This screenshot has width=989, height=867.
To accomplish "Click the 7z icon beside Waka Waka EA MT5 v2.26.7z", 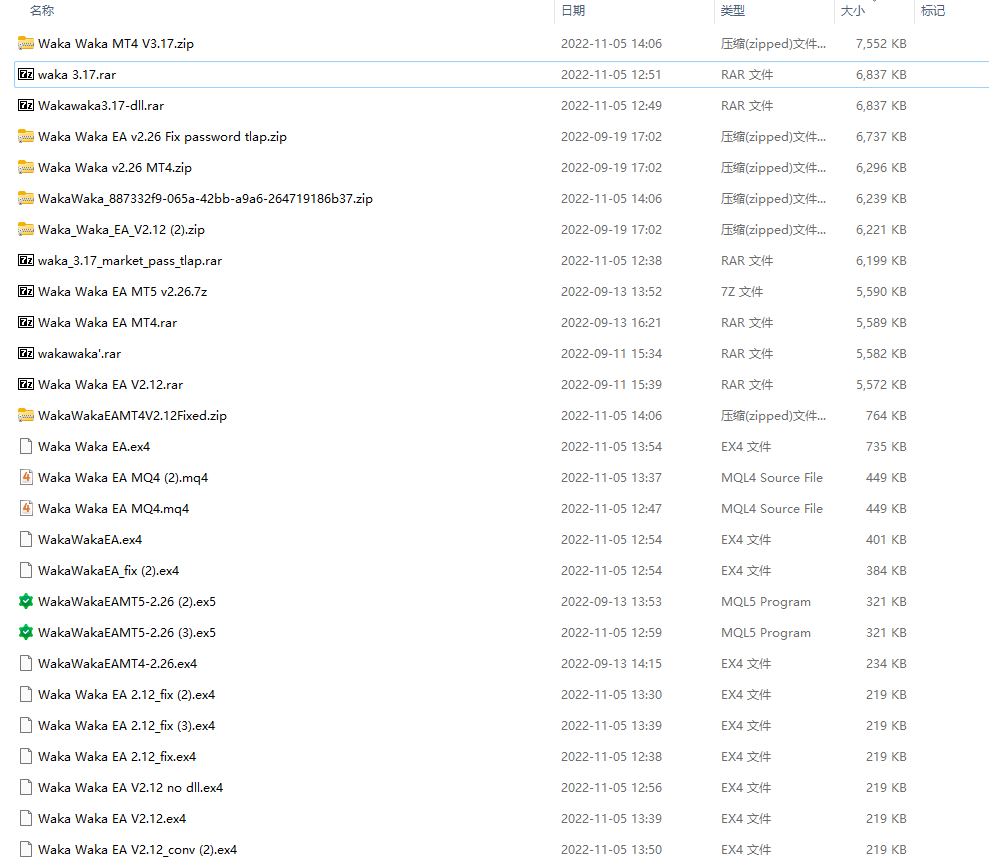I will [26, 292].
